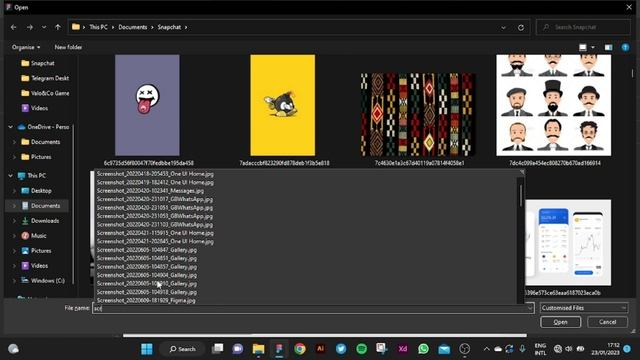Open Google Chrome from taskbar

[x=300, y=349]
